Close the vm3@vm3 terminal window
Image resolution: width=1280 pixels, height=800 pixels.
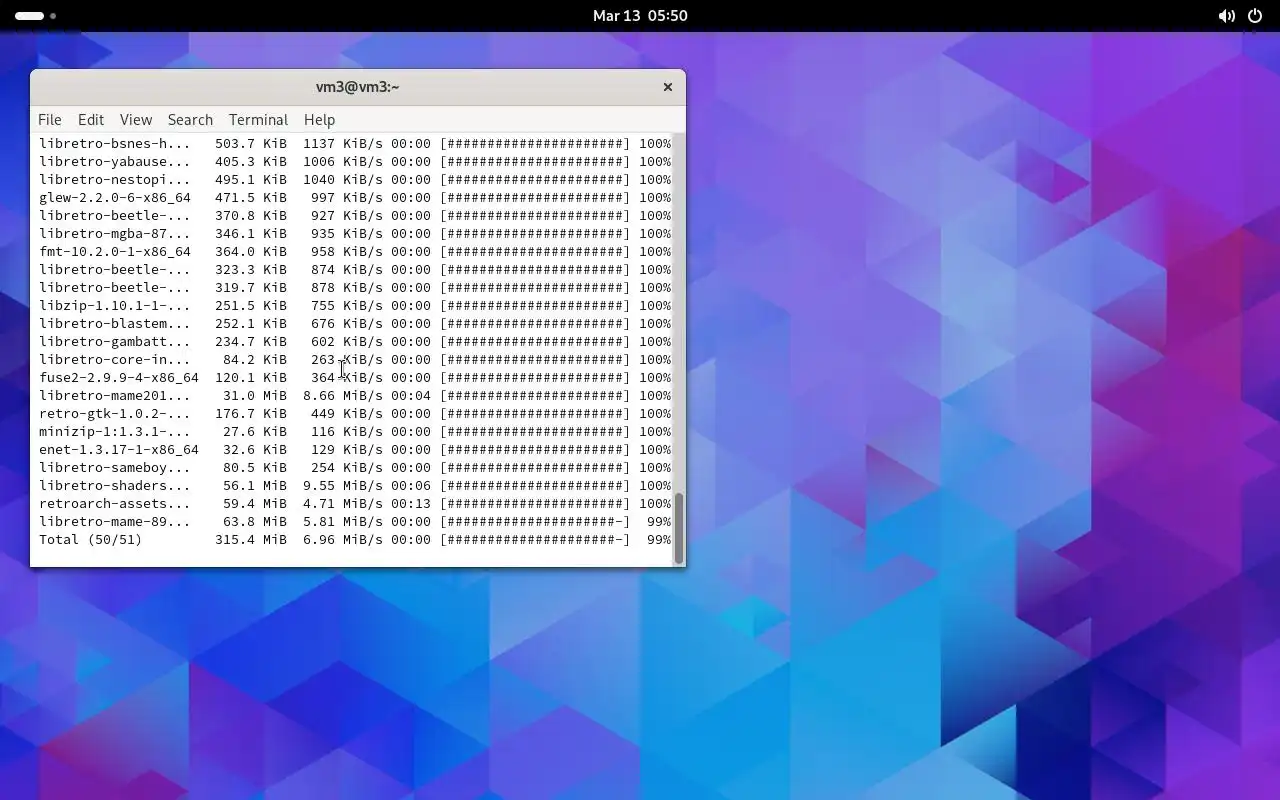tap(668, 87)
